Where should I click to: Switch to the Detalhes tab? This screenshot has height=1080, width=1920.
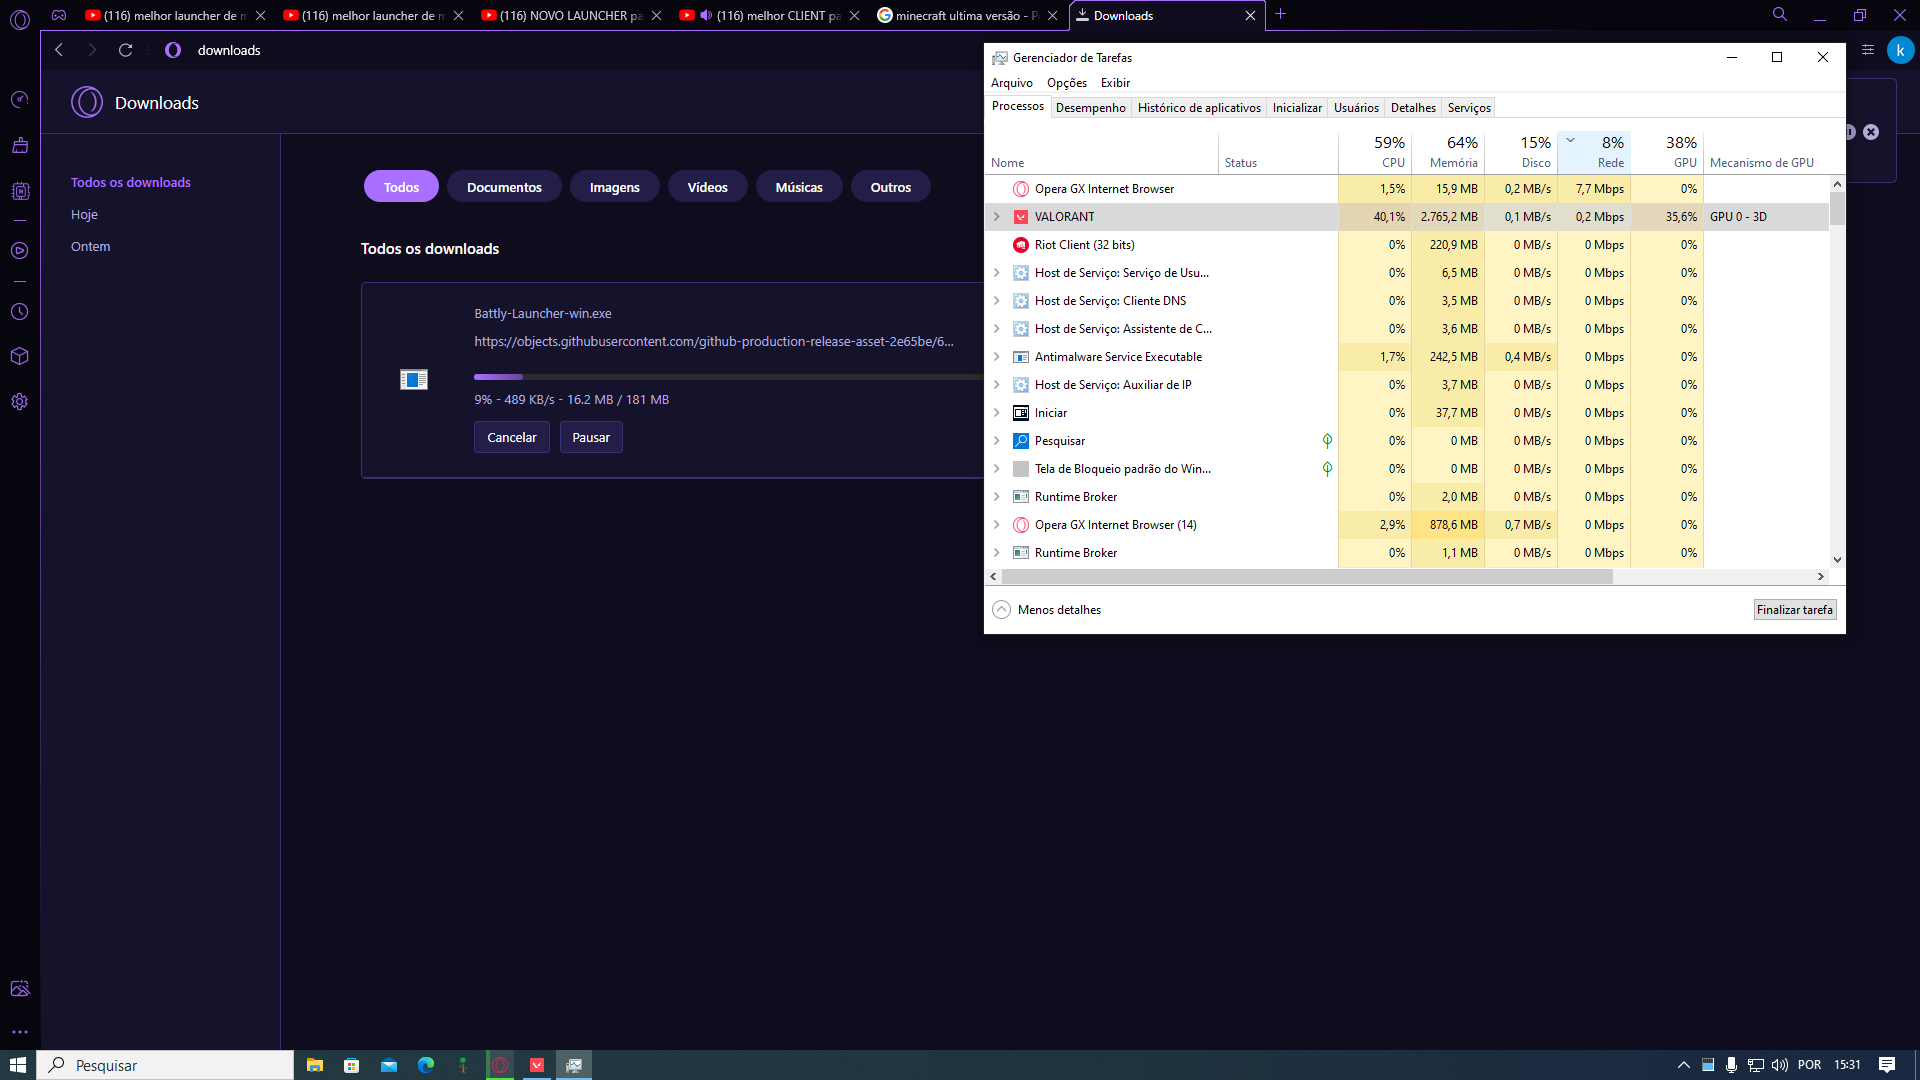(1413, 108)
